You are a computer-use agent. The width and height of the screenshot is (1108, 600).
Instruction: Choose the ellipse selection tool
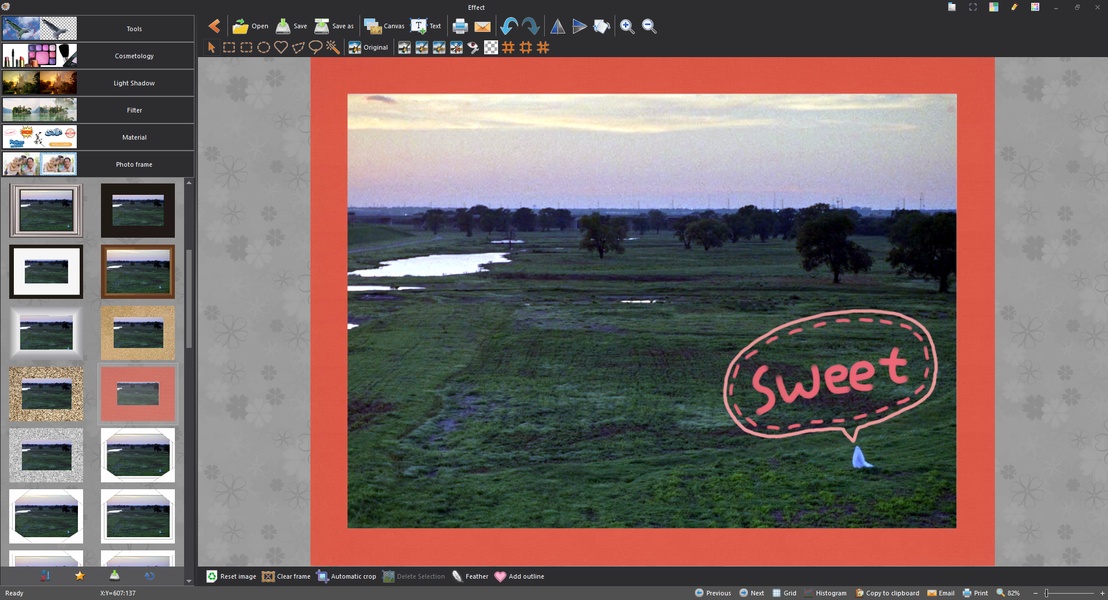pos(264,47)
